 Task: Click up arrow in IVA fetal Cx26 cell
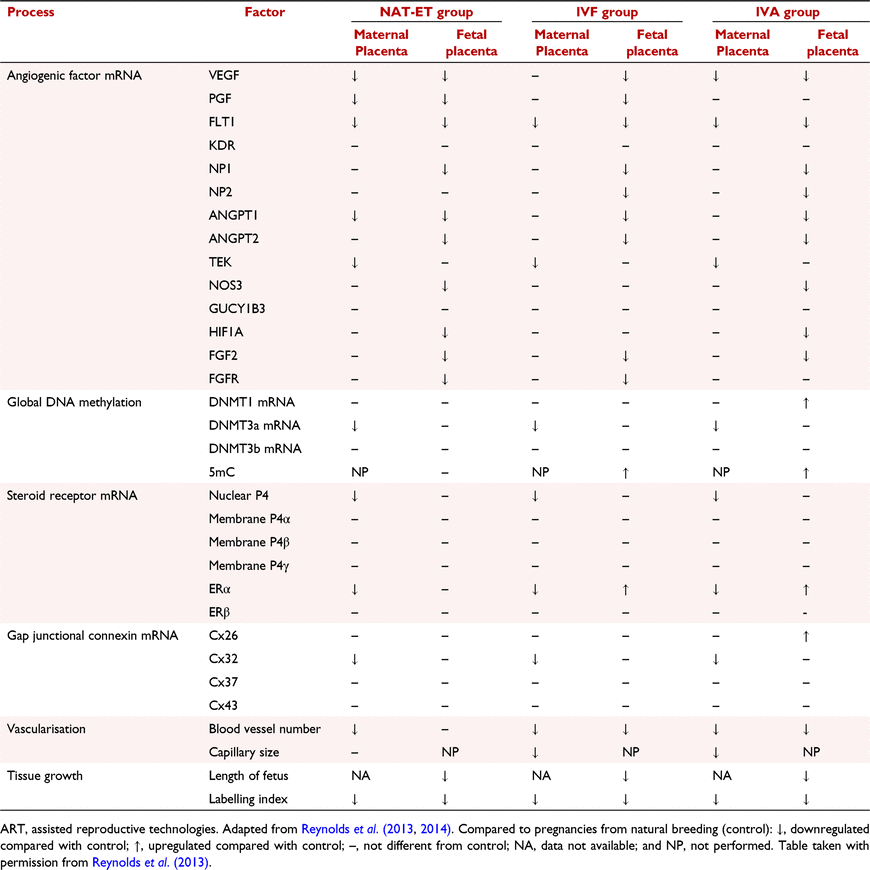pyautogui.click(x=806, y=637)
